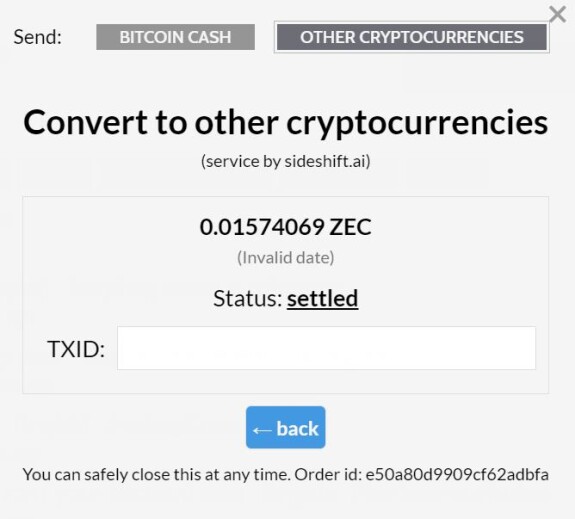Image resolution: width=575 pixels, height=519 pixels.
Task: Click the 0.01574069 amount value
Action: [262, 227]
